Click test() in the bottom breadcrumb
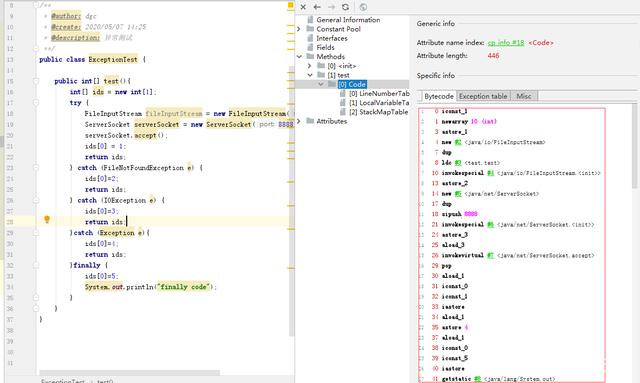Viewport: 640px width, 383px height. click(x=104, y=381)
